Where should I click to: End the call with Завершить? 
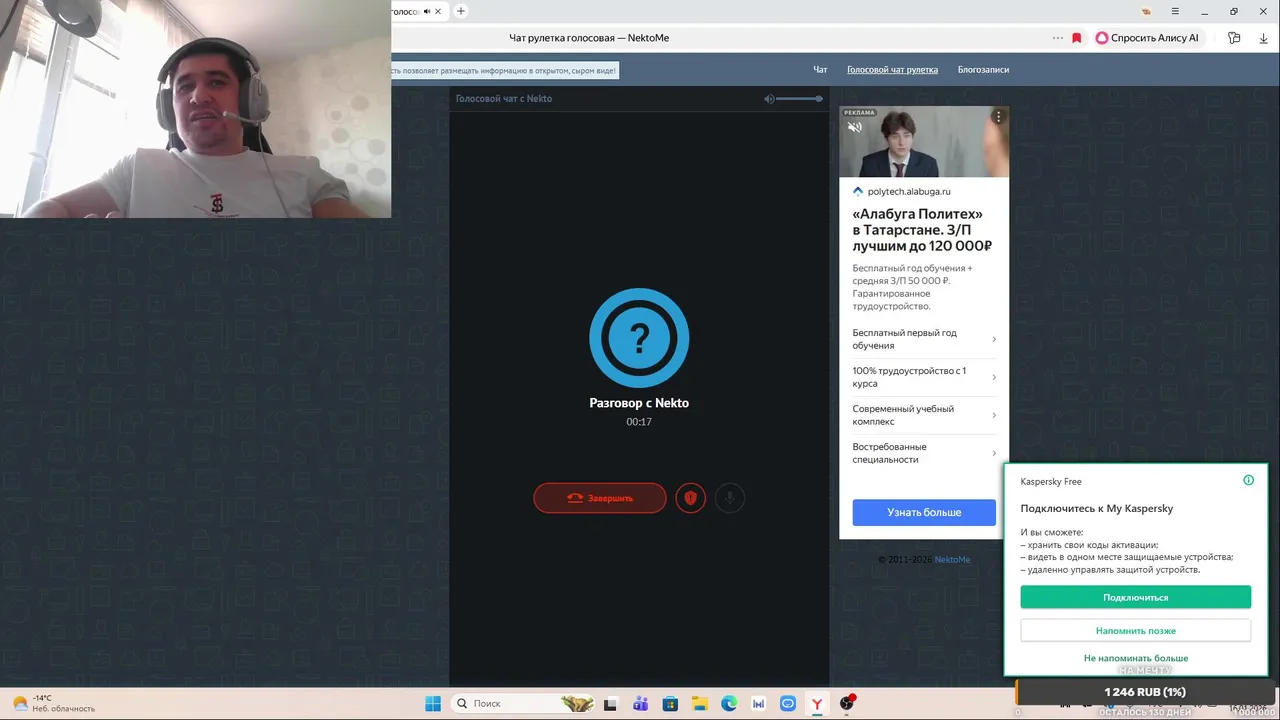point(600,498)
